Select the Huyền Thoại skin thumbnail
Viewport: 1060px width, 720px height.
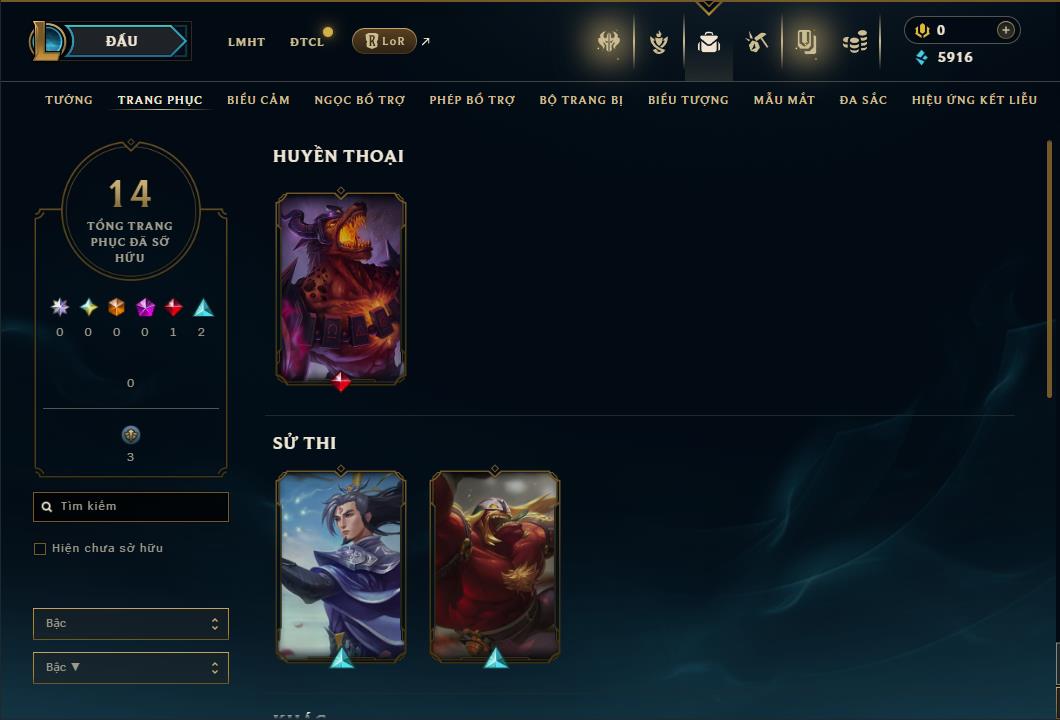pyautogui.click(x=341, y=289)
